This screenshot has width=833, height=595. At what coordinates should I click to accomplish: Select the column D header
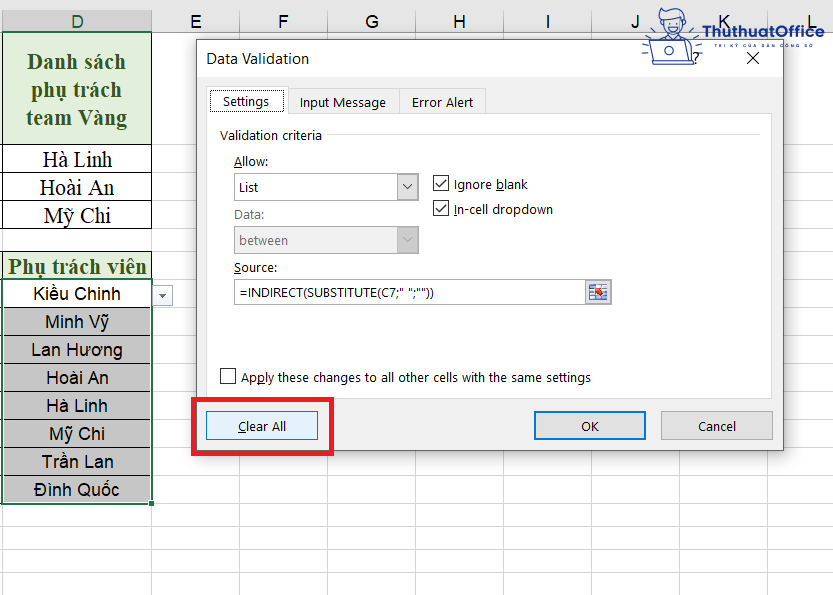(77, 21)
